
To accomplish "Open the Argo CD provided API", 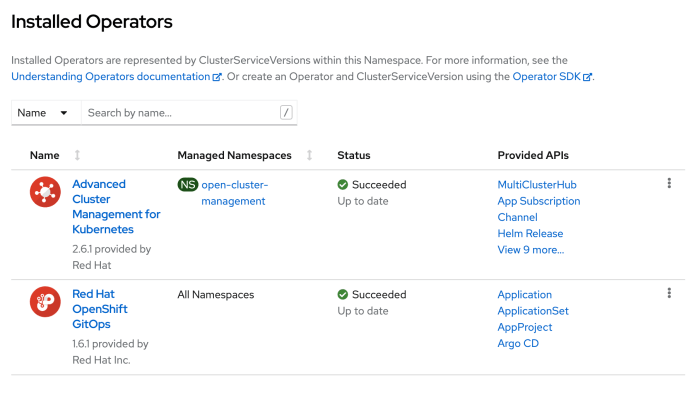I will click(x=518, y=343).
